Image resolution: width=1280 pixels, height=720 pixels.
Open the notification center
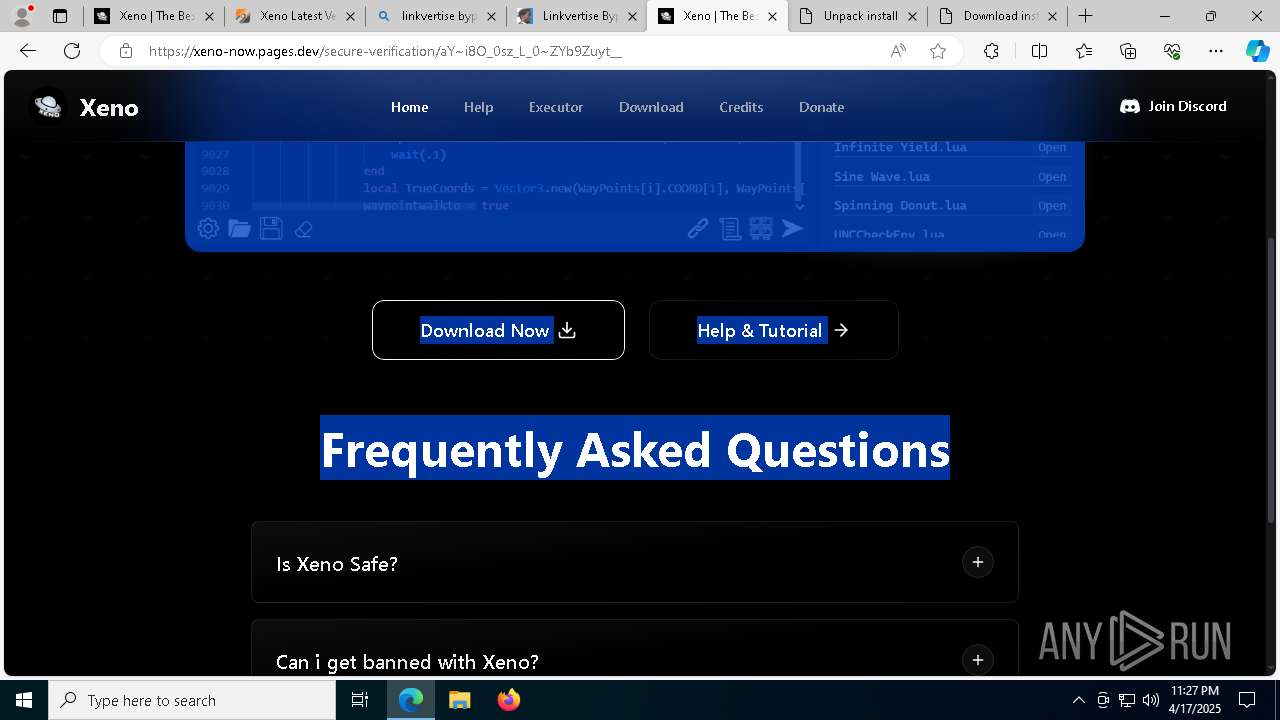[x=1247, y=700]
